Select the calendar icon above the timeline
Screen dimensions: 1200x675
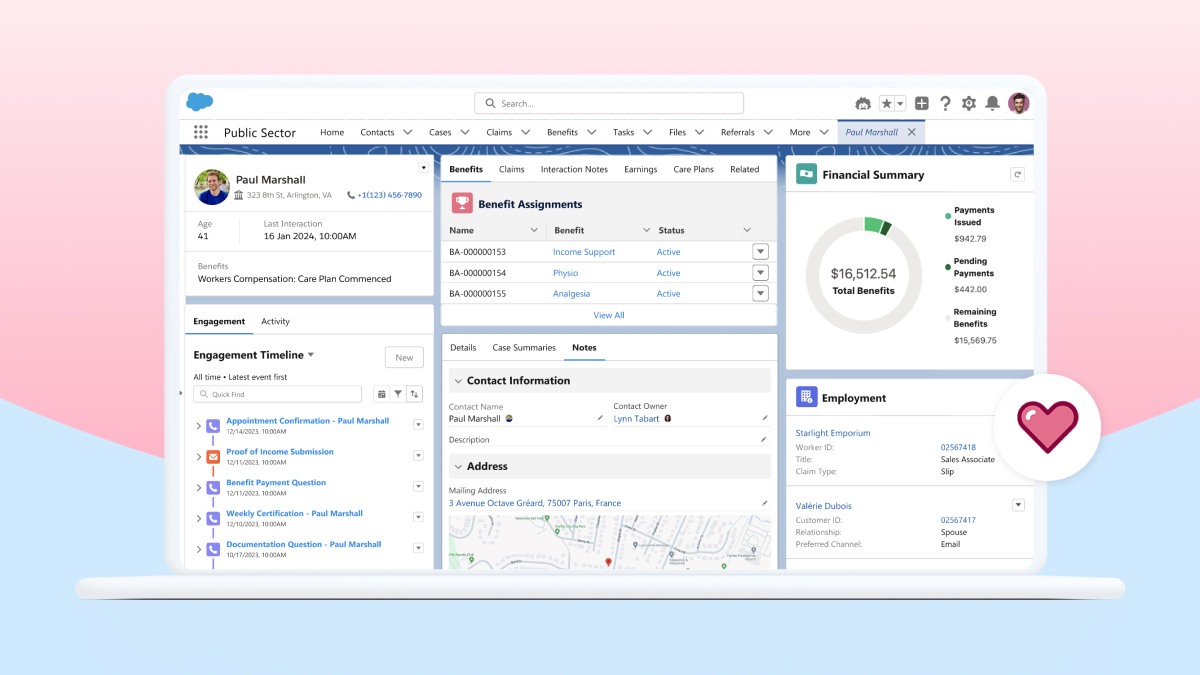[x=381, y=393]
